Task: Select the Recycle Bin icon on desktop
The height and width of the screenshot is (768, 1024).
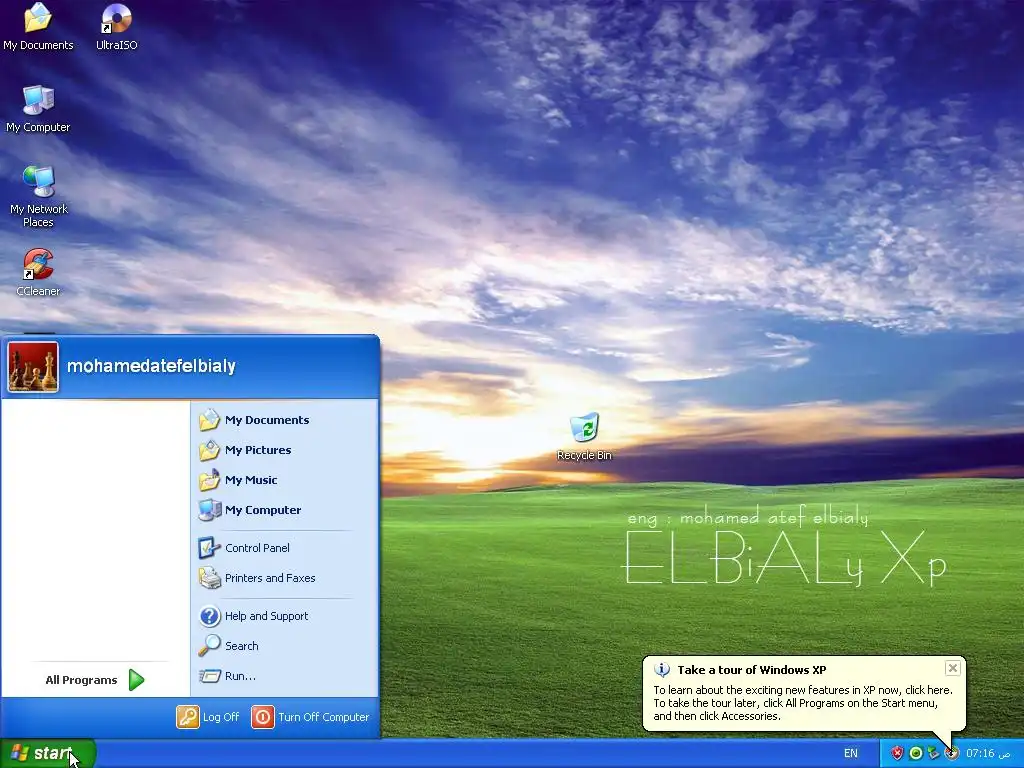Action: 584,436
